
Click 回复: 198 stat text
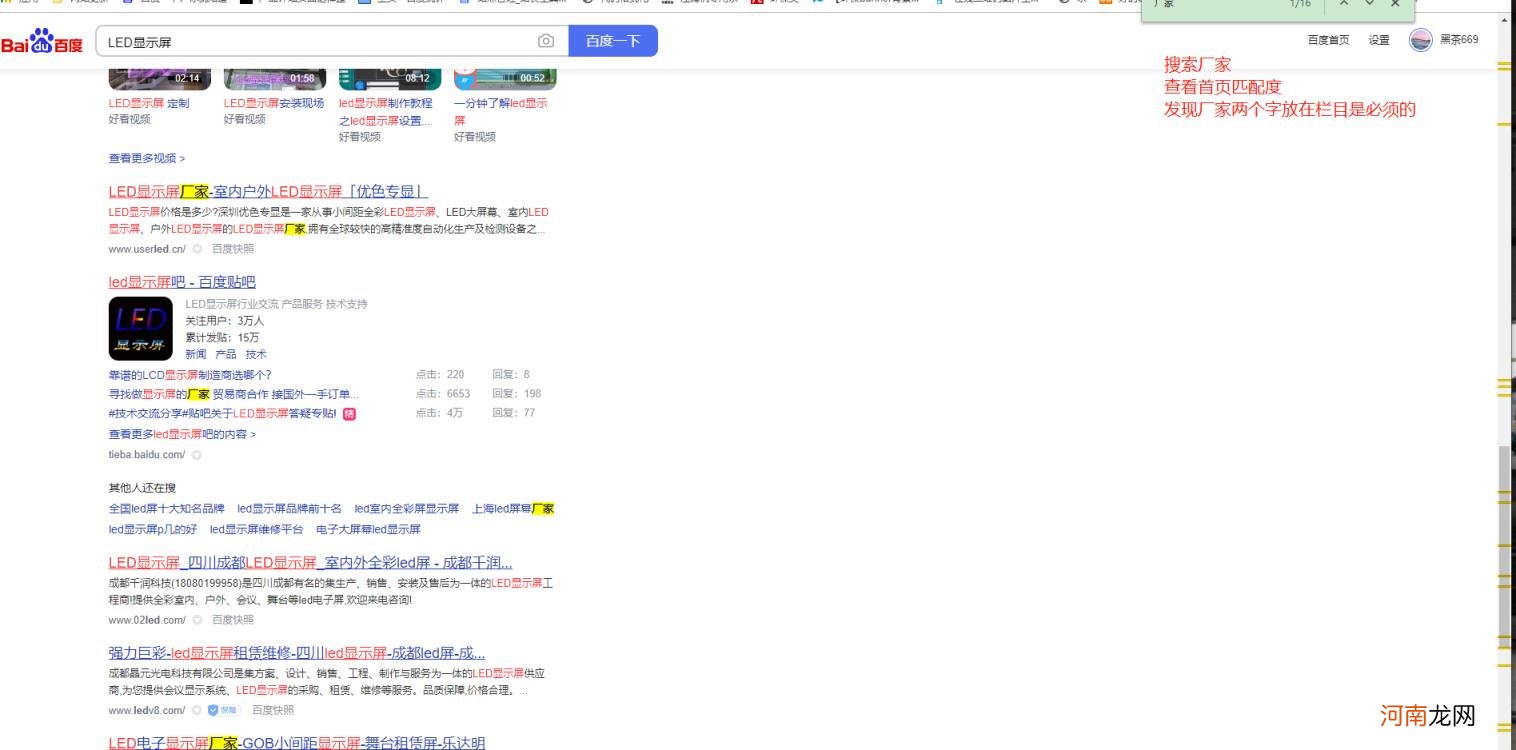(516, 394)
